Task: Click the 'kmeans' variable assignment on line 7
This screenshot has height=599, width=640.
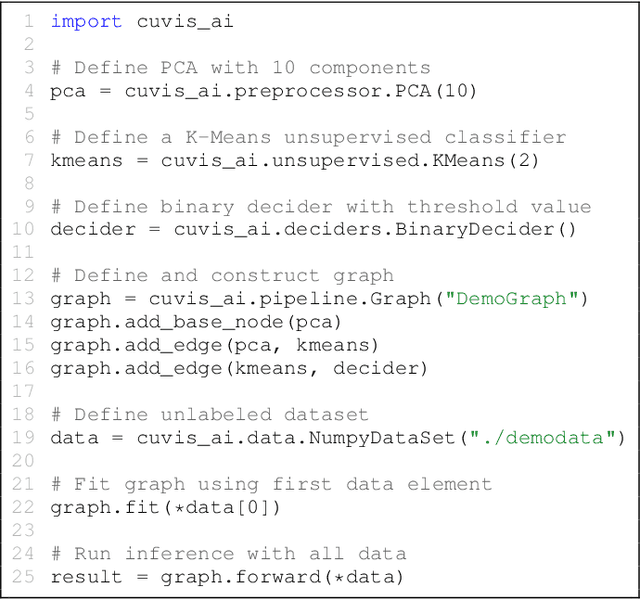Action: click(x=86, y=160)
